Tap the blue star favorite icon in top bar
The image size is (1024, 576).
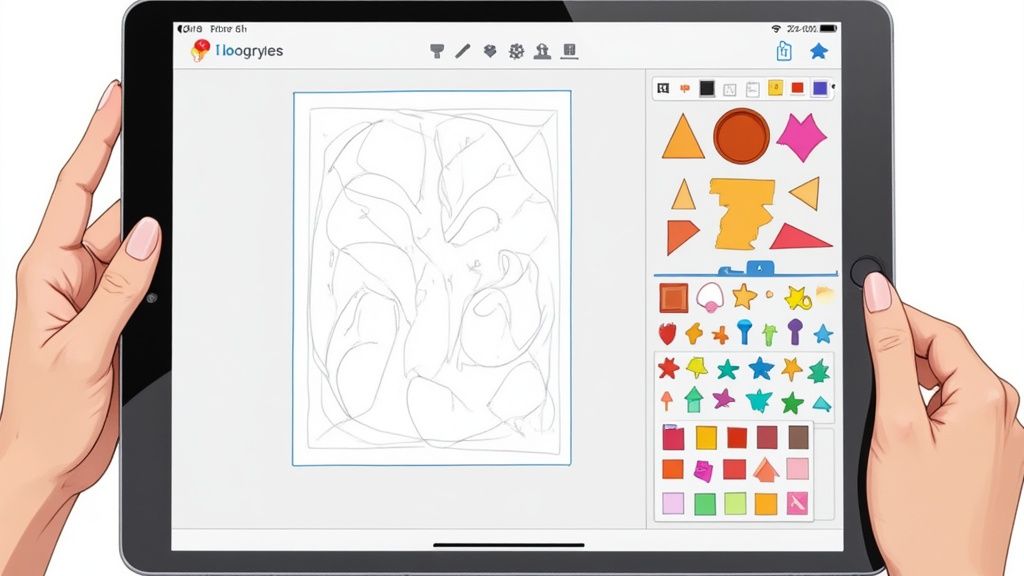point(819,51)
